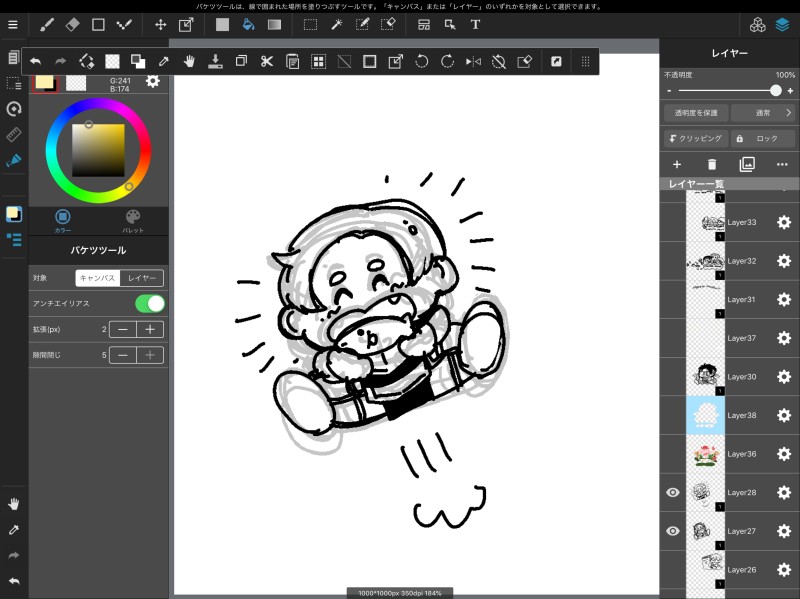Undo using the shortcut bar arrow
Screen dimensions: 800x599
click(35, 62)
